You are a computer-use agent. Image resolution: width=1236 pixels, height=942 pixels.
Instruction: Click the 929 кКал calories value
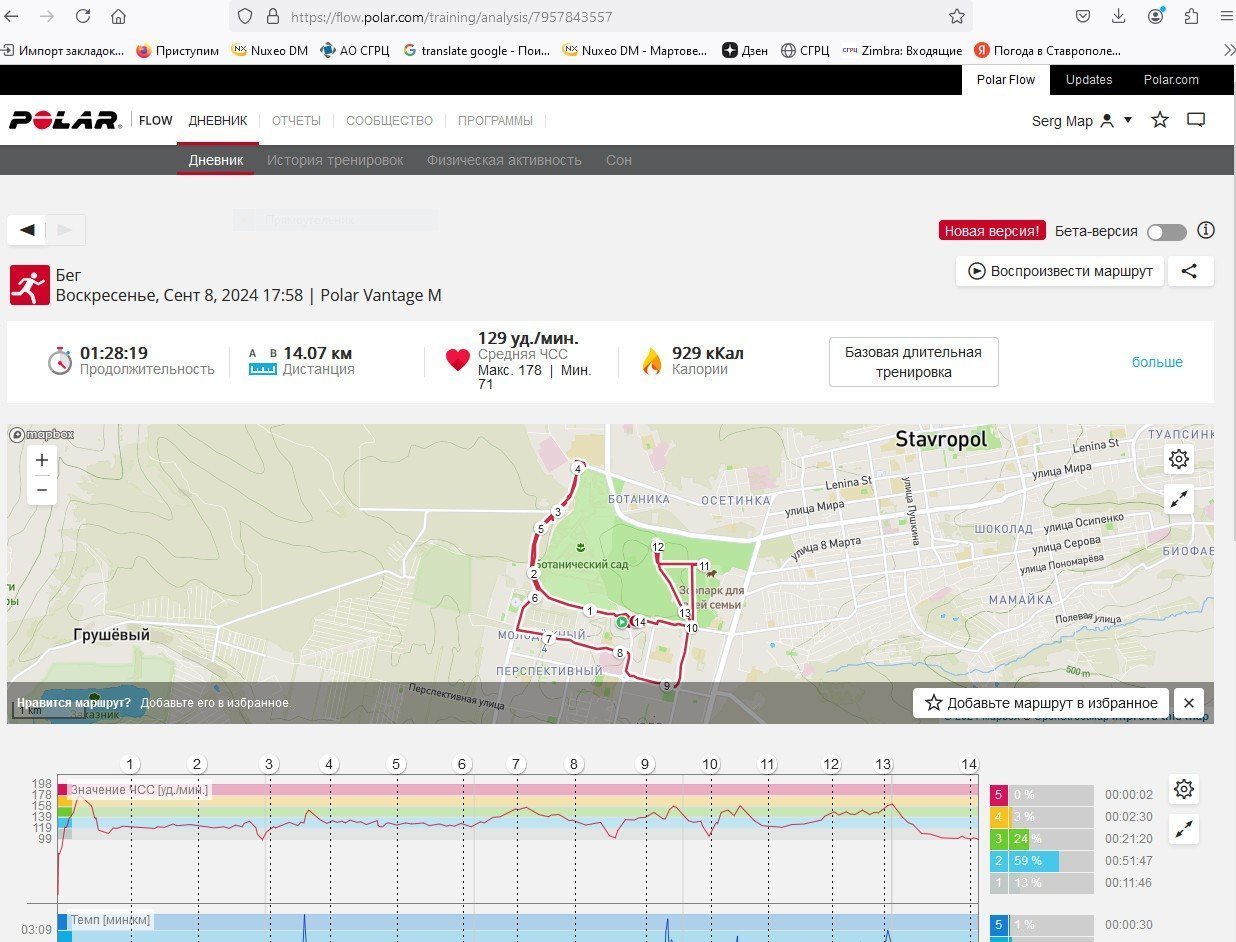click(707, 353)
